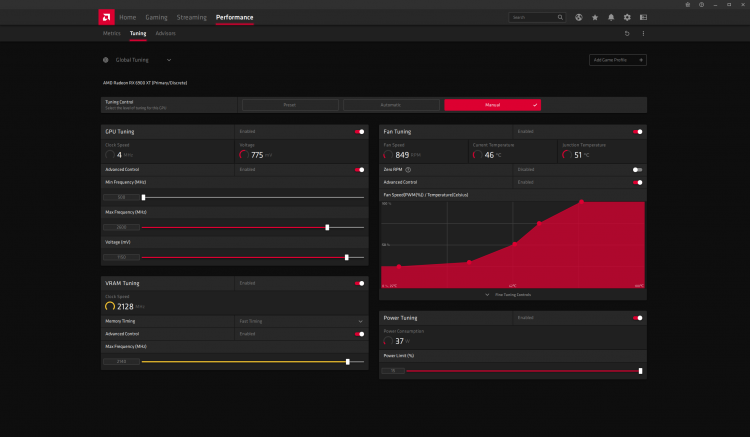This screenshot has width=750, height=437.
Task: Expand Fine Tuning Controls chevron
Action: pyautogui.click(x=488, y=295)
